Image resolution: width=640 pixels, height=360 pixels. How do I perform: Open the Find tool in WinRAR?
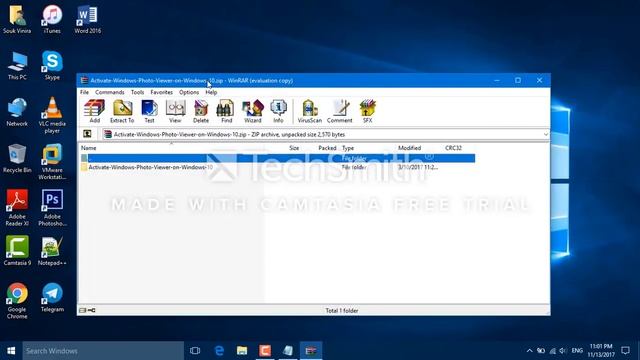pyautogui.click(x=226, y=111)
